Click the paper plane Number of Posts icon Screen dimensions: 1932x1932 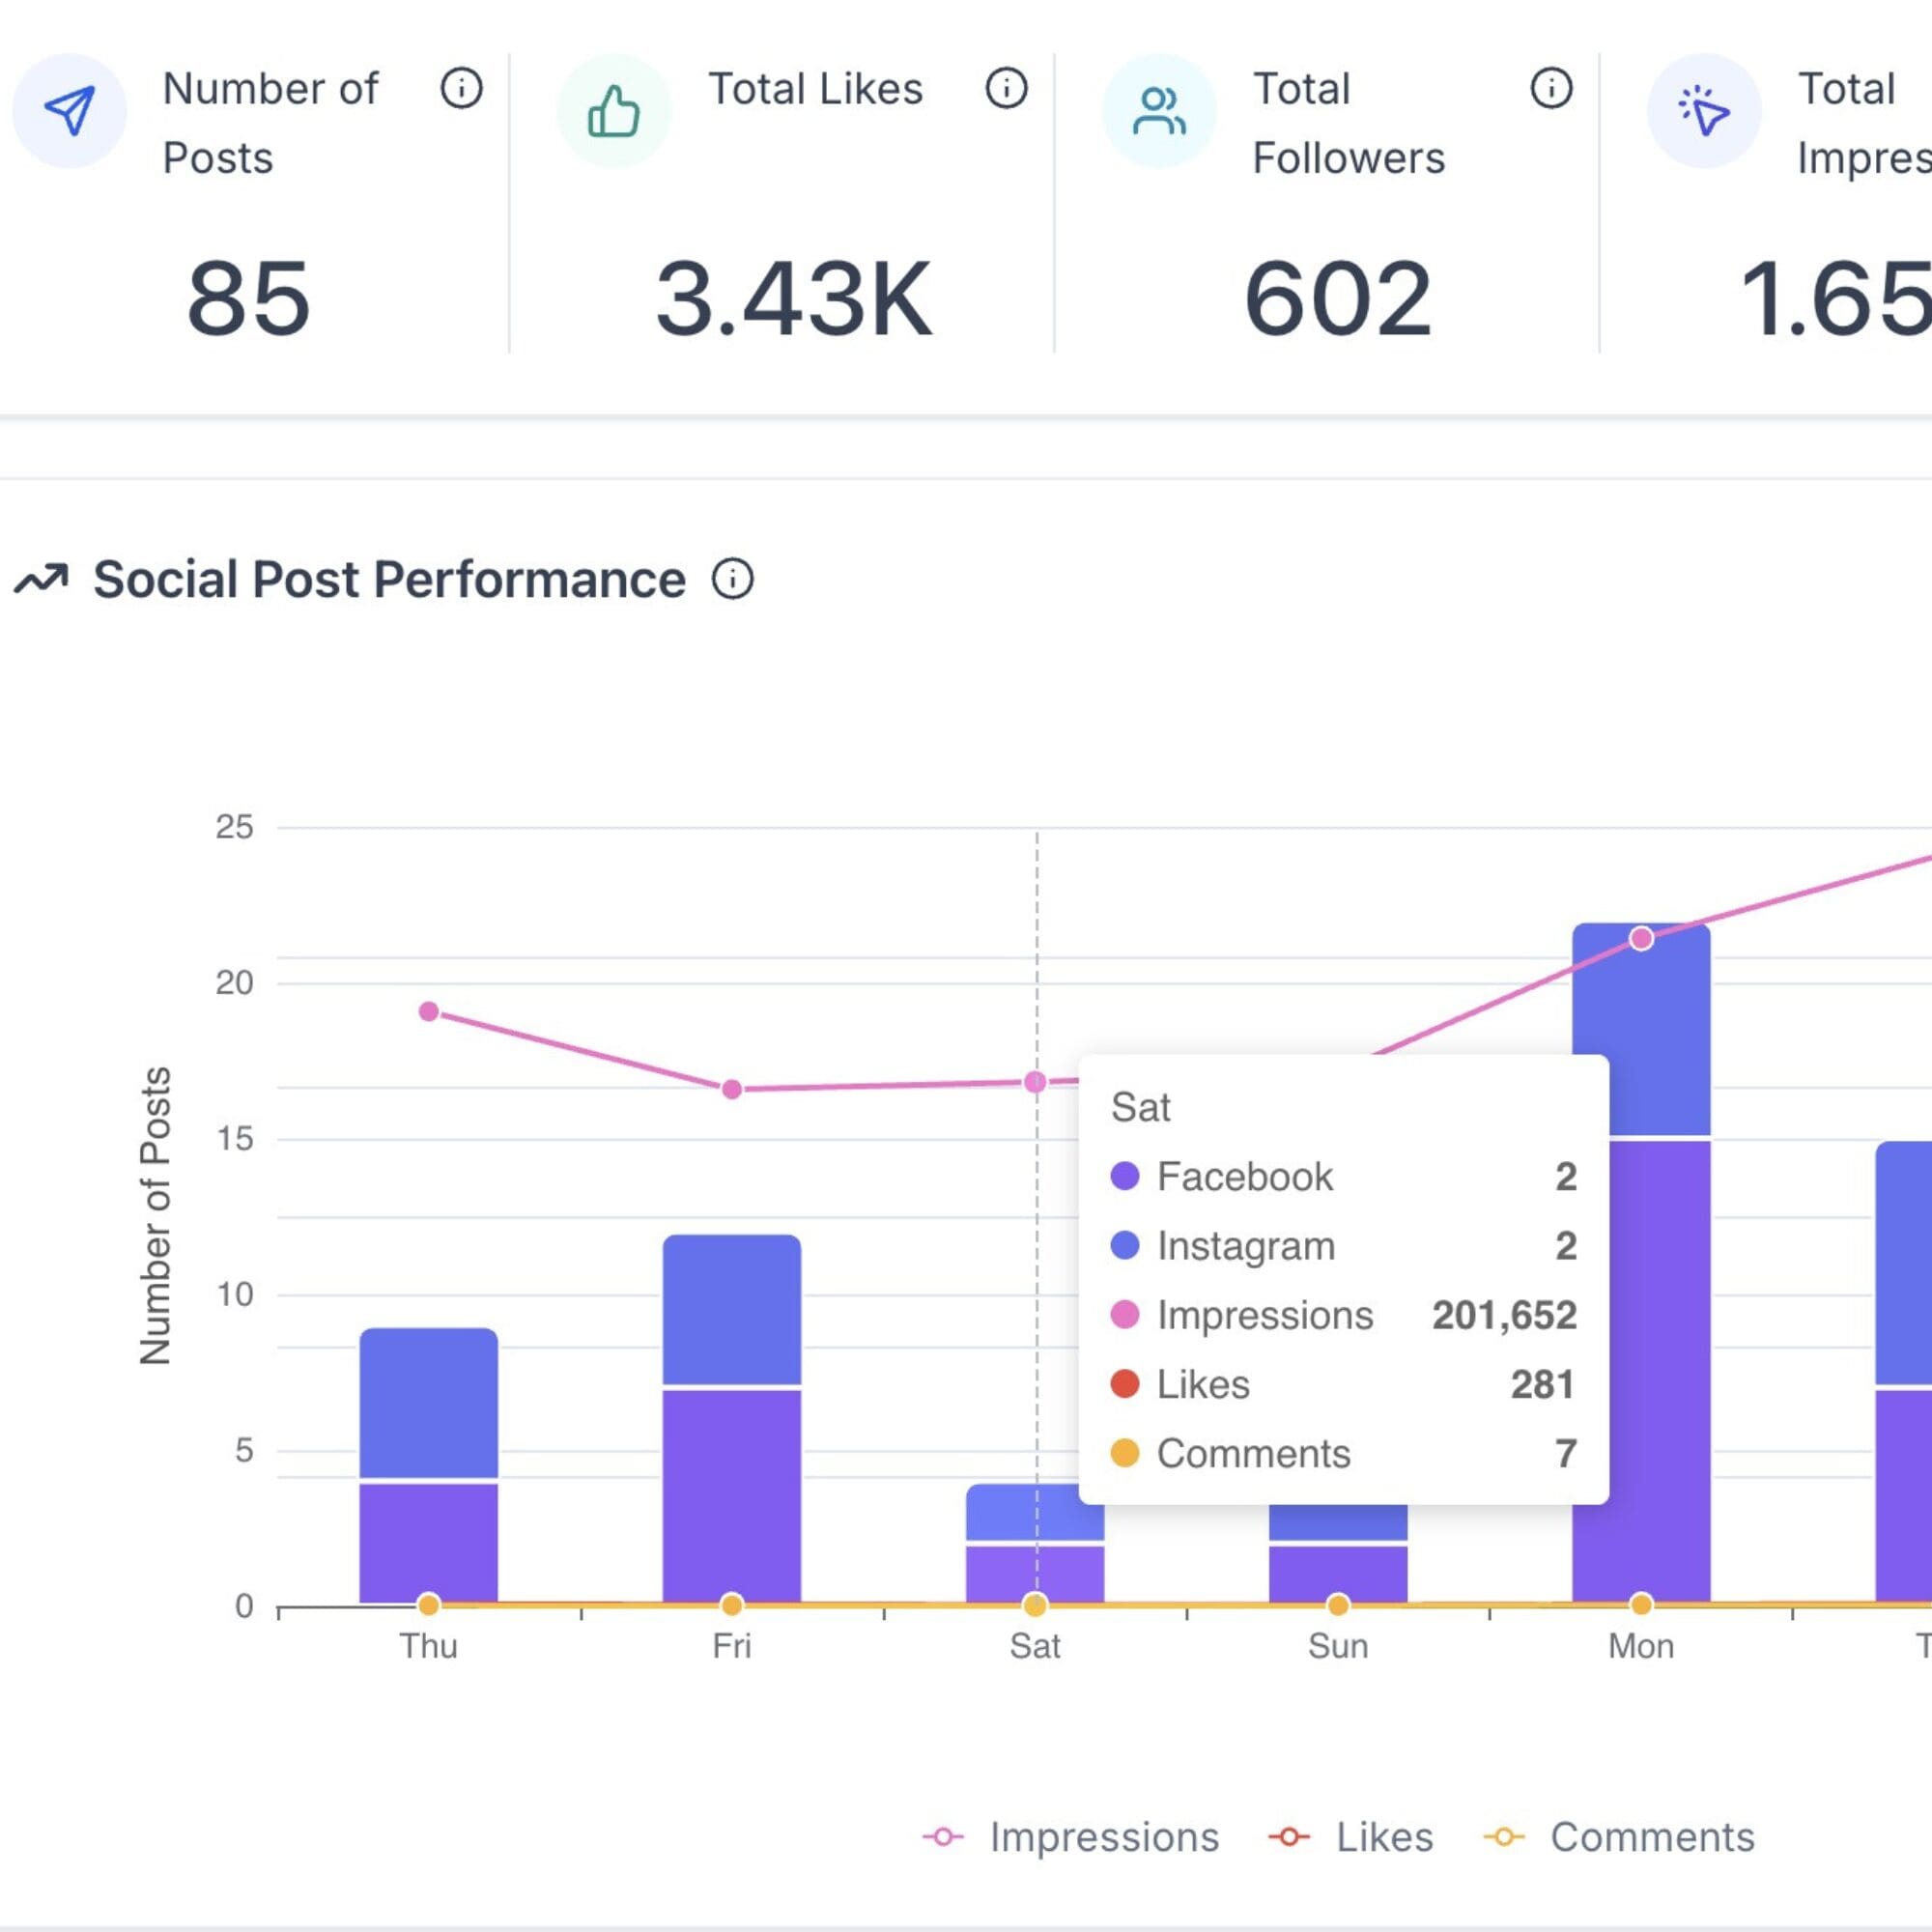[x=69, y=110]
